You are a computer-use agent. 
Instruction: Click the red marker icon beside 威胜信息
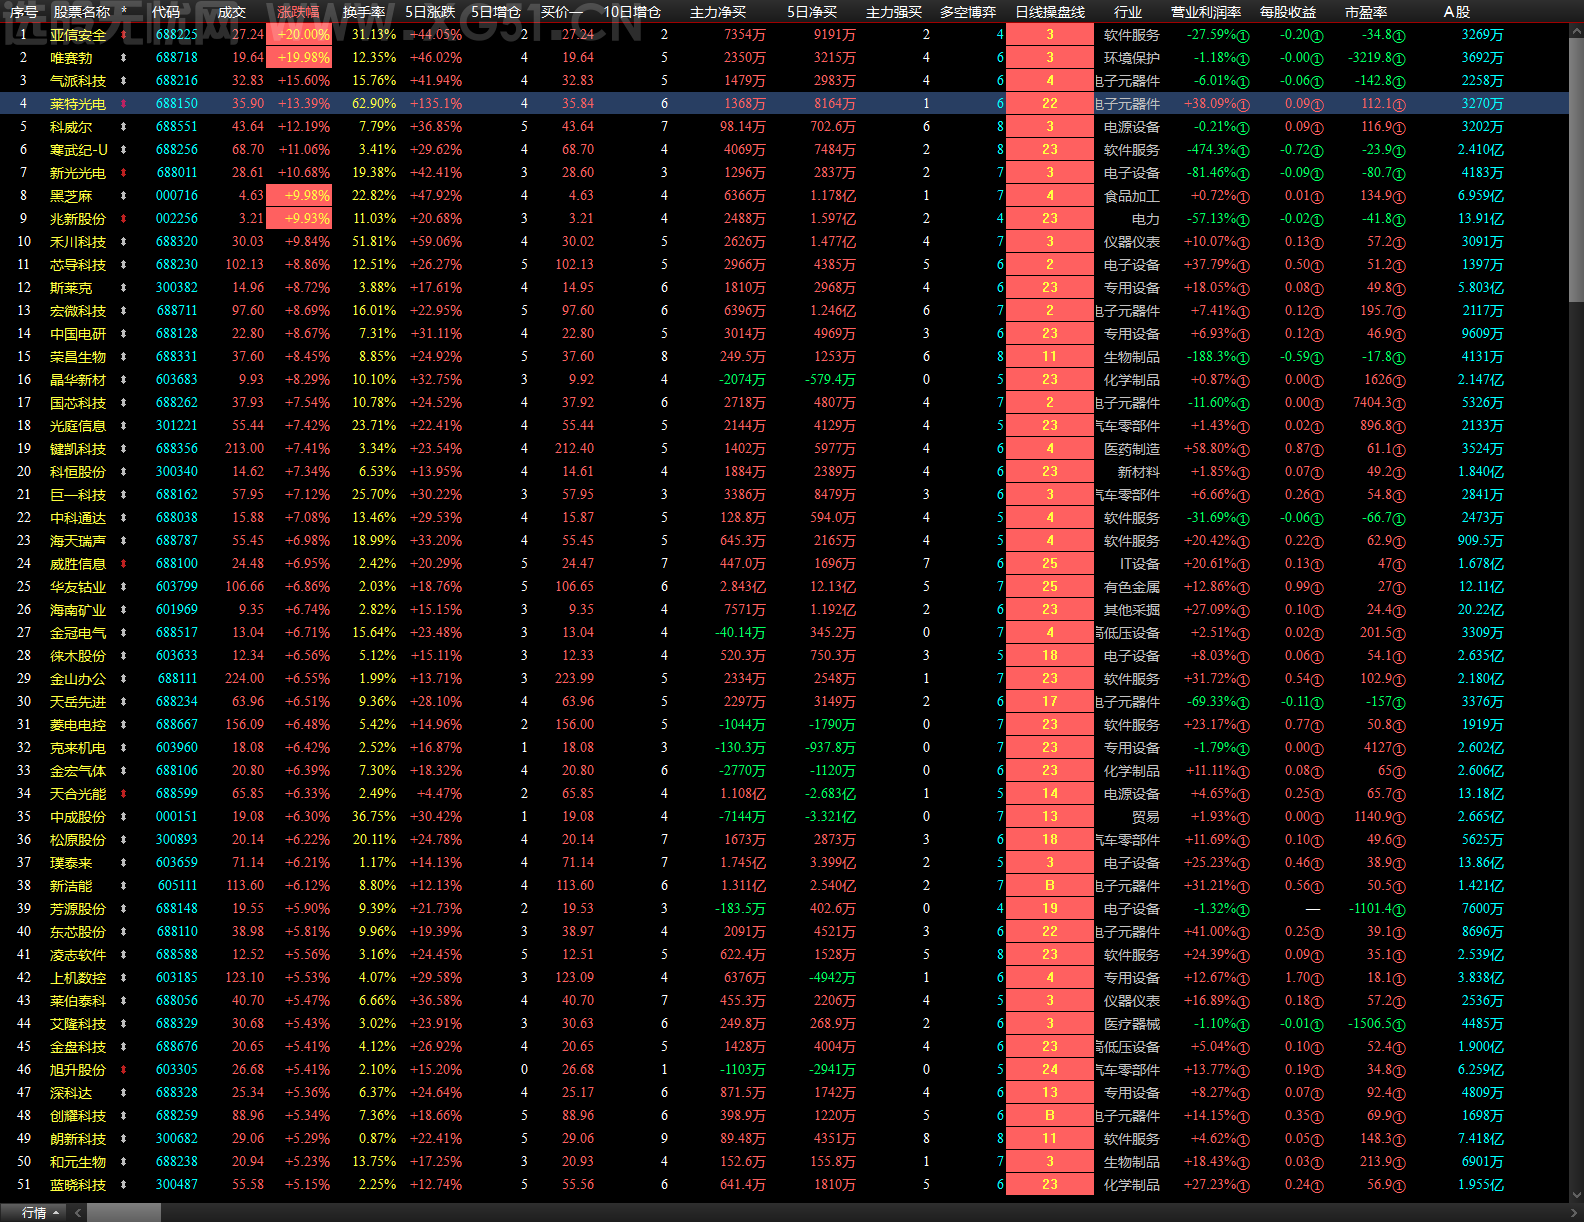coord(123,564)
